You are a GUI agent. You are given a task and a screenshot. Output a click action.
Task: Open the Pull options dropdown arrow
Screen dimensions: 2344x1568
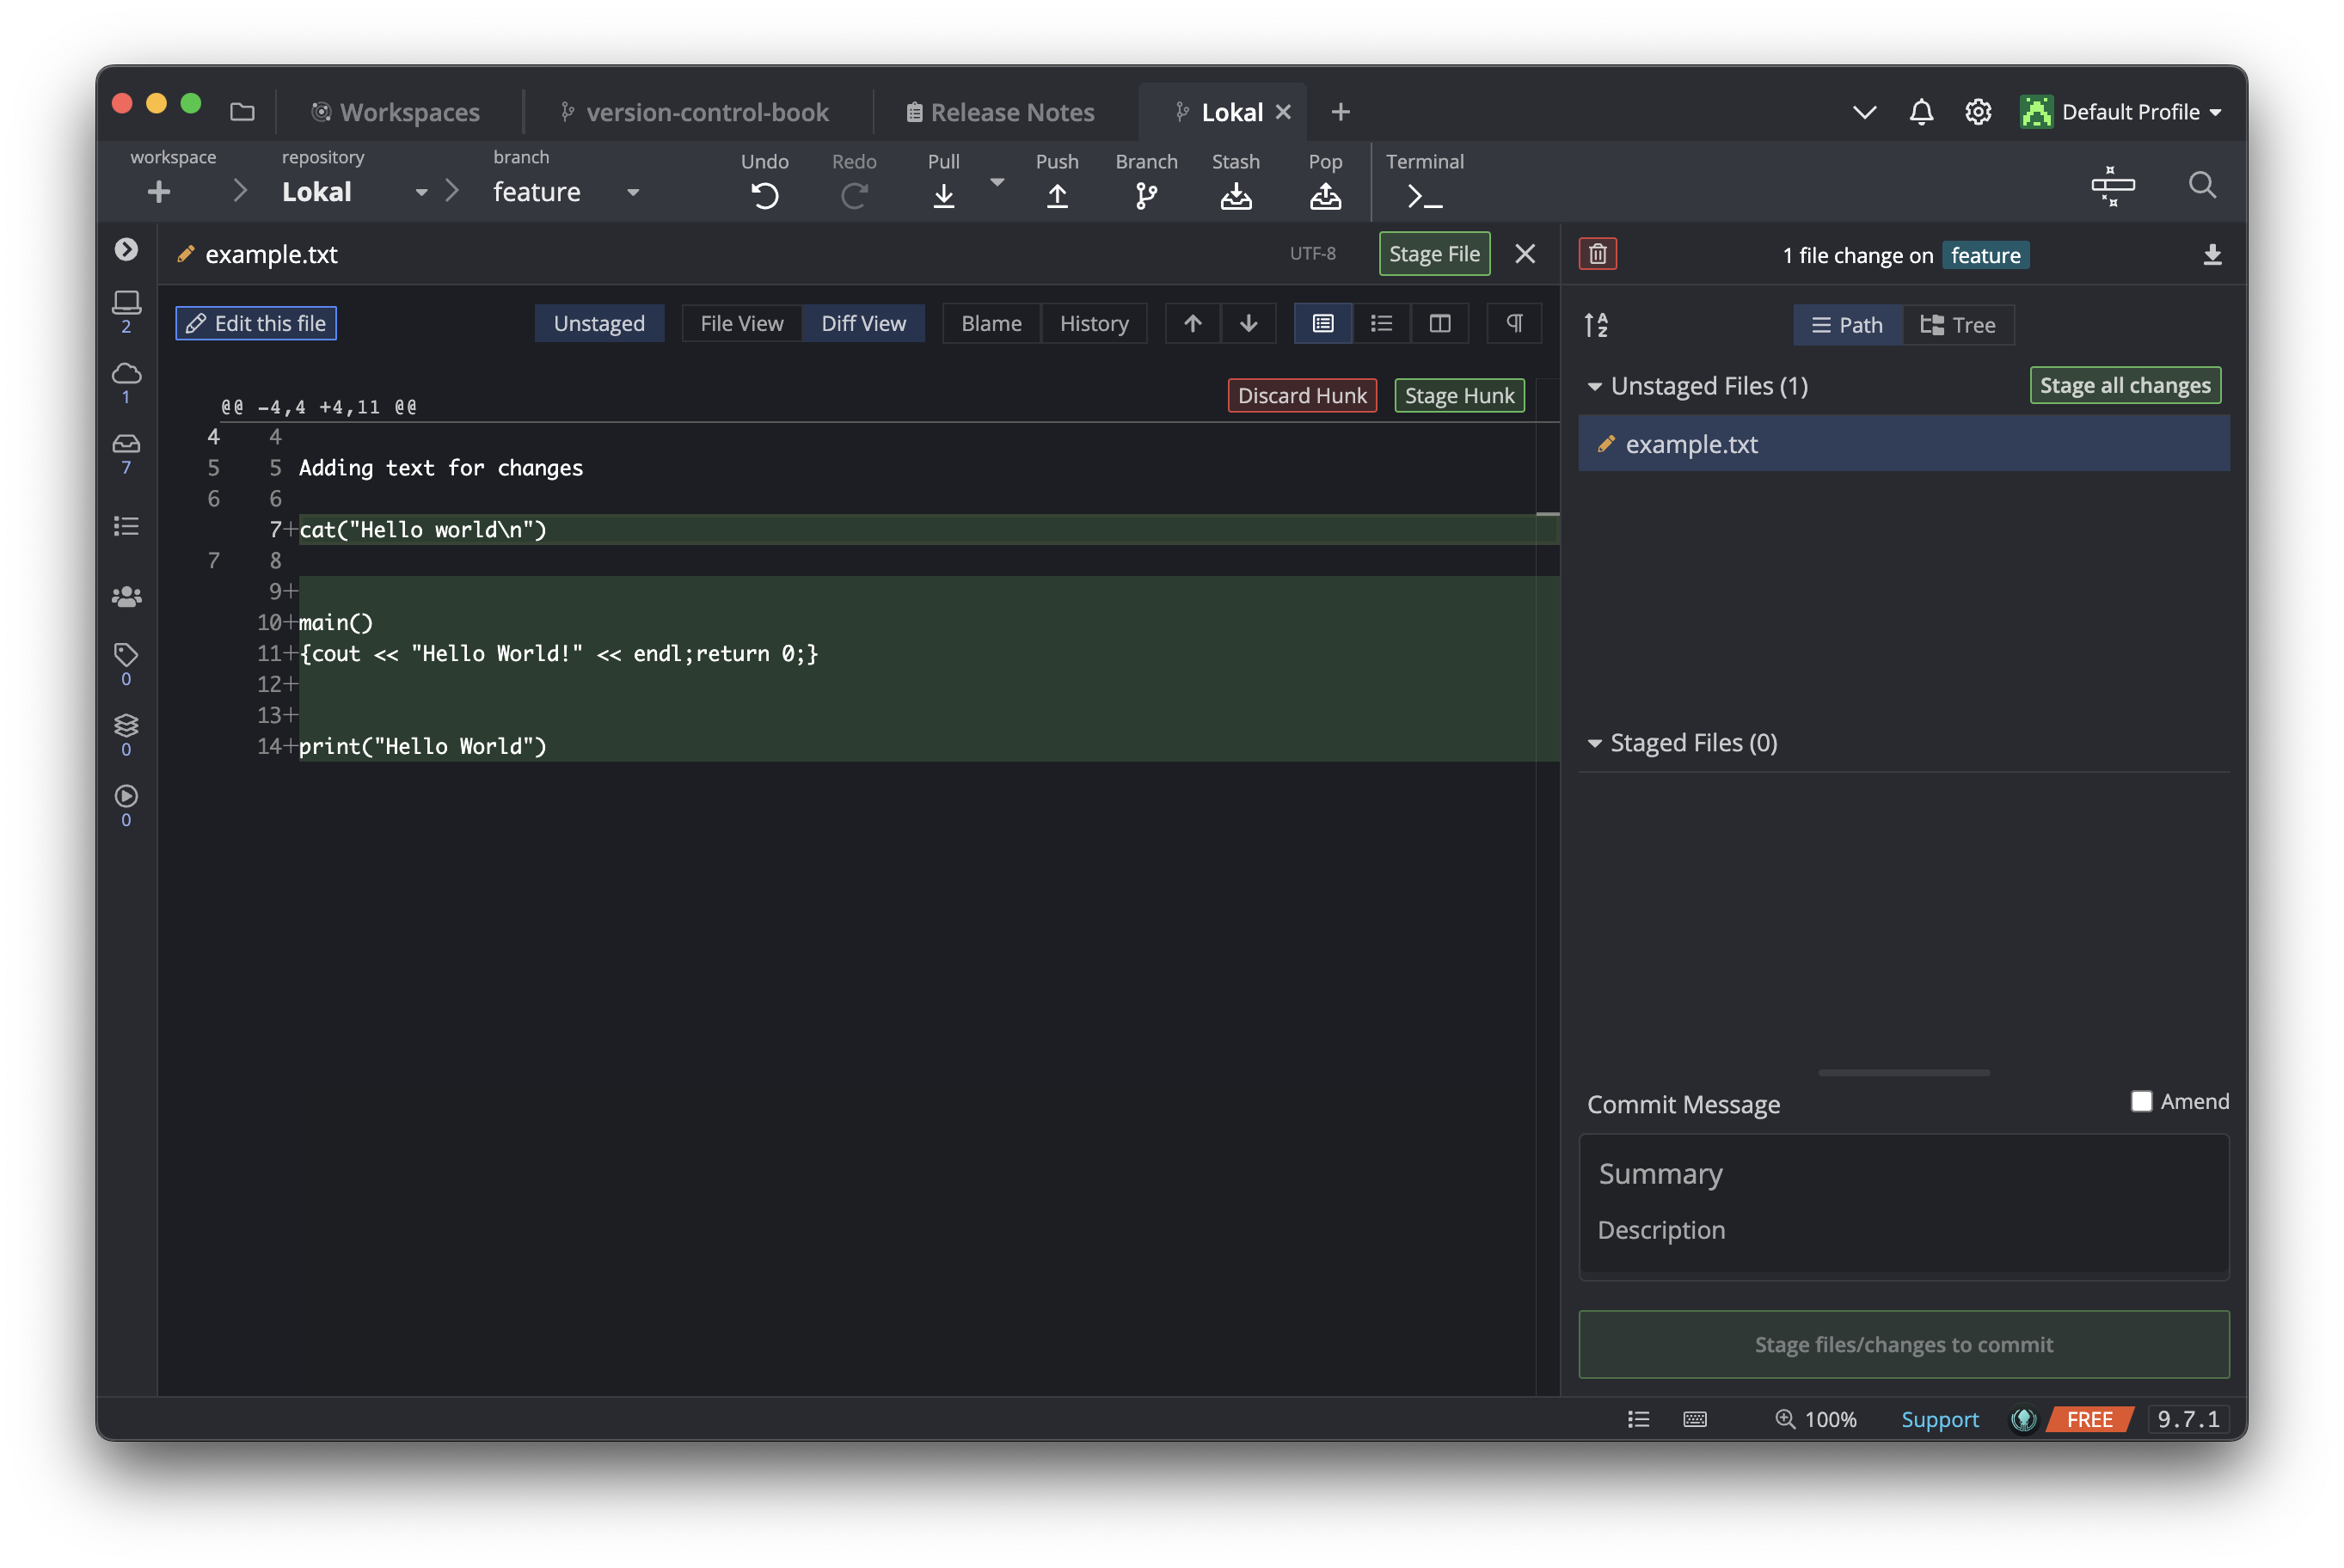click(996, 182)
